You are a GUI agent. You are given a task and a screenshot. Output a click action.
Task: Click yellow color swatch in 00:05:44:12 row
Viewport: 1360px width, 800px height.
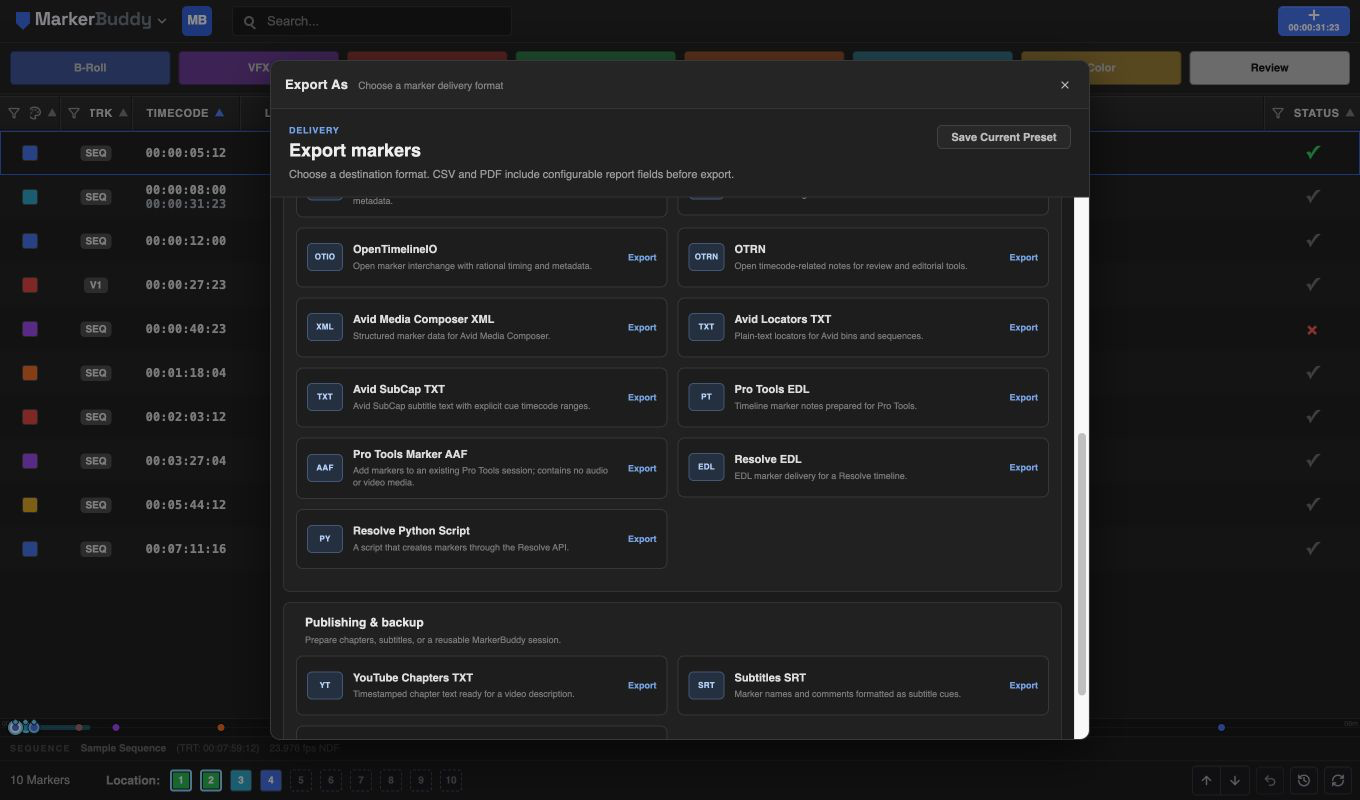tap(30, 505)
